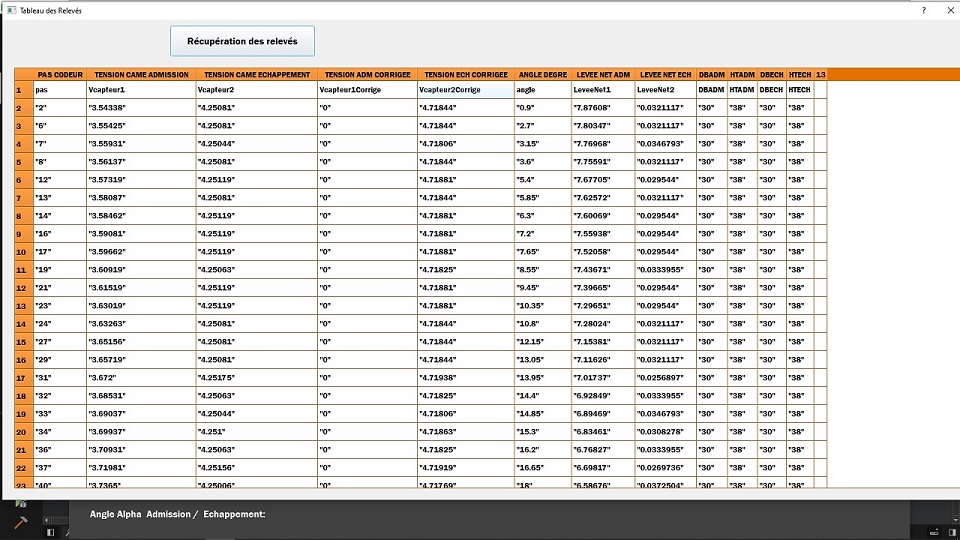The height and width of the screenshot is (540, 960).
Task: Click pas cell with value 27
Action: tap(59, 342)
